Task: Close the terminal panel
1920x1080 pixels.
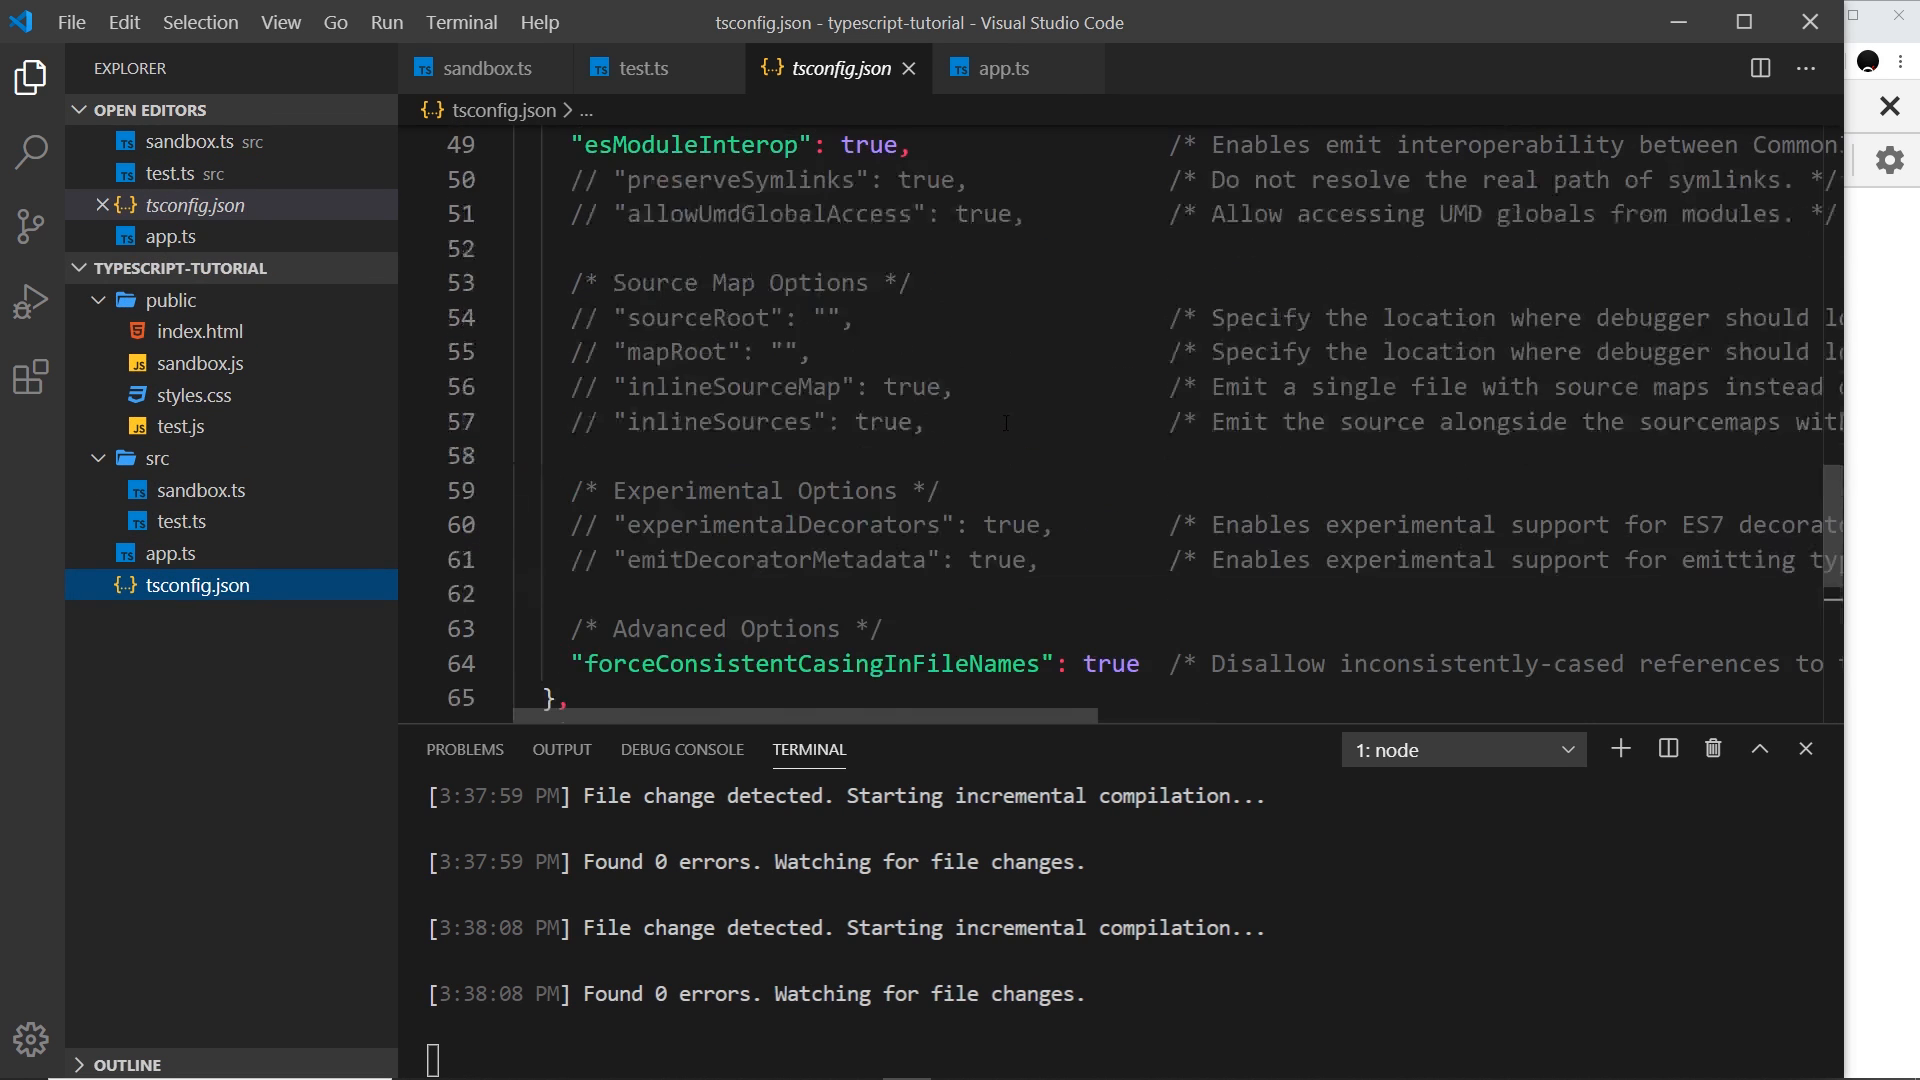Action: [x=1806, y=749]
